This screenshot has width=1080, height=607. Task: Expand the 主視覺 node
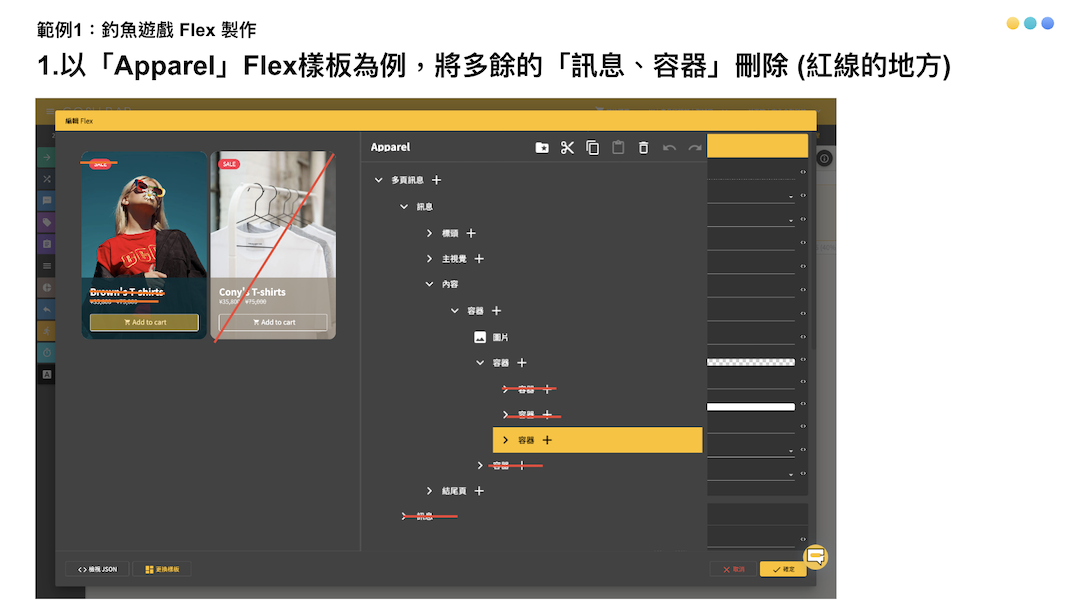[x=429, y=259]
